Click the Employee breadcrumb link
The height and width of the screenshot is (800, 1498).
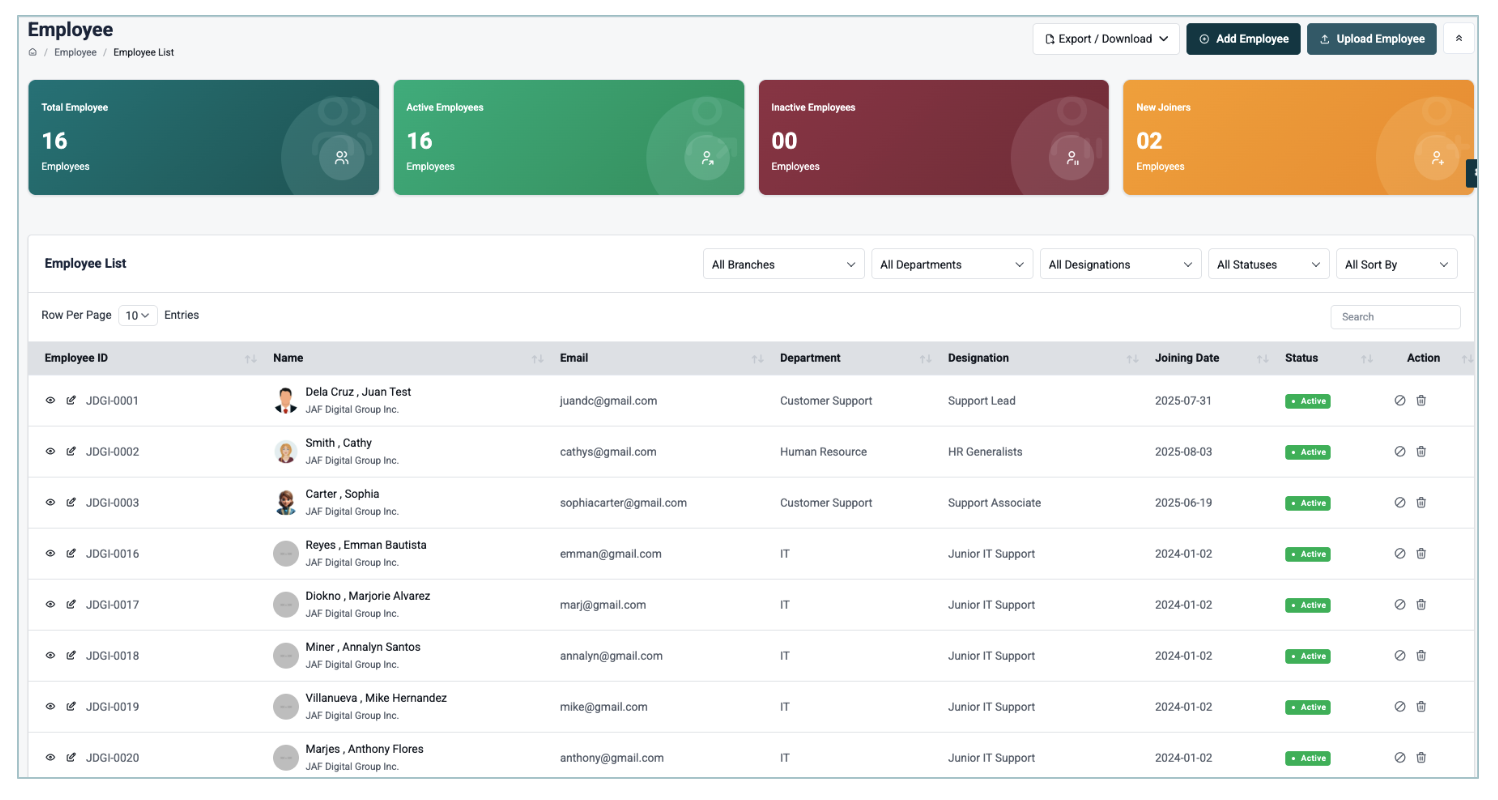tap(75, 52)
